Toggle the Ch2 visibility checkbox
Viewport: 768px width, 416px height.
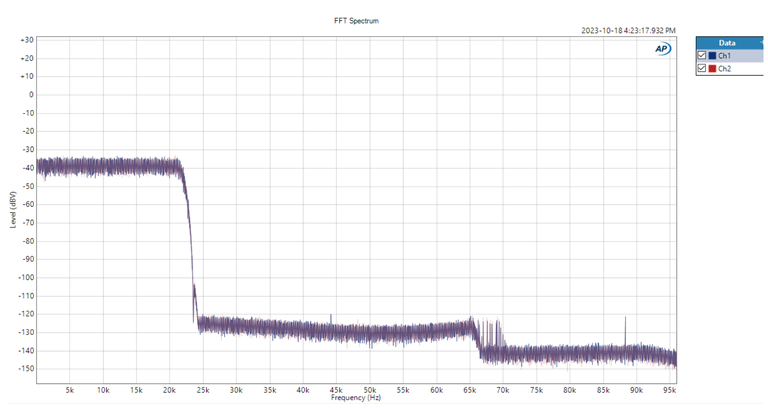pyautogui.click(x=701, y=69)
